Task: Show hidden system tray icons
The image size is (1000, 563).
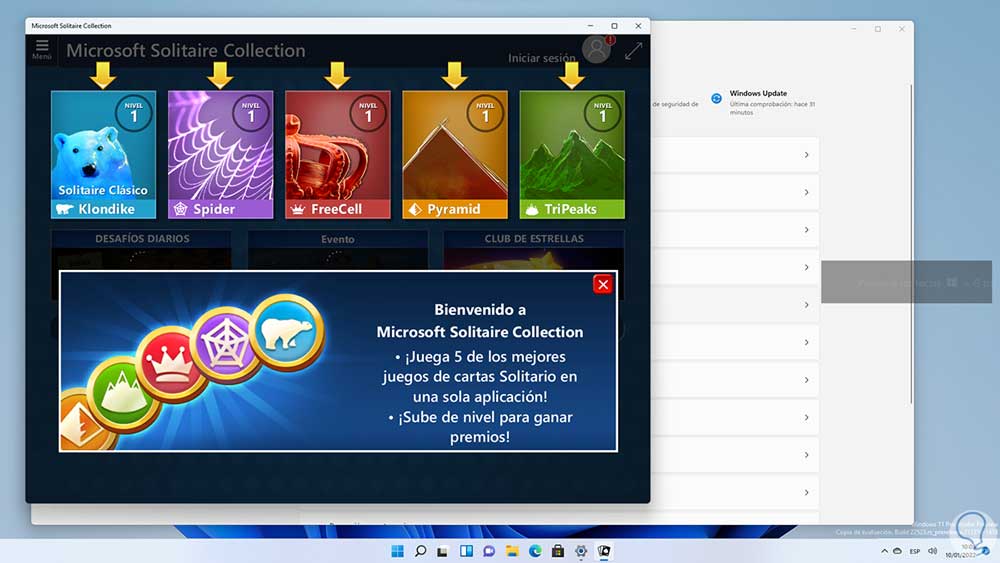Action: coord(885,551)
